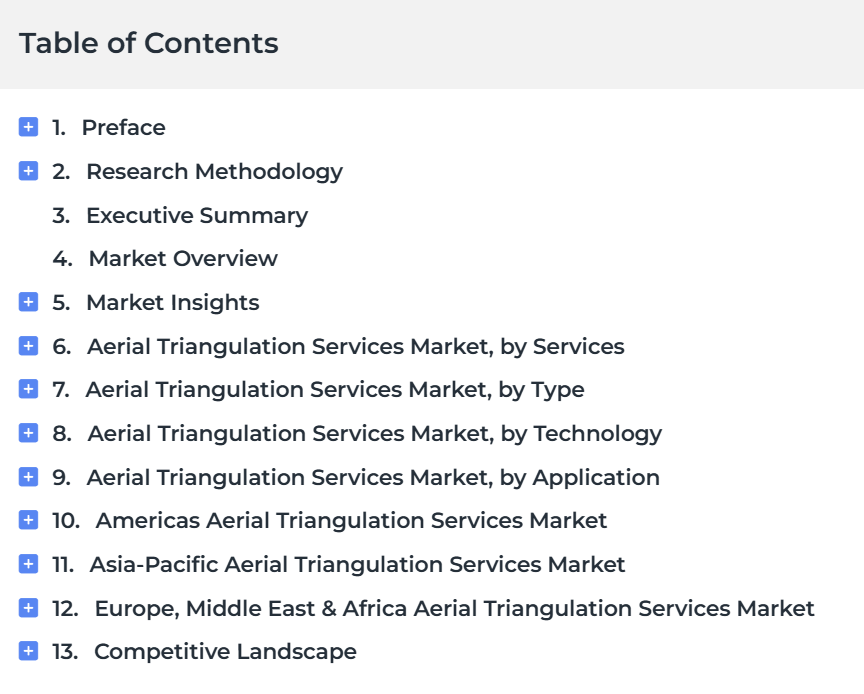Expand the Americas market plus icon
This screenshot has width=864, height=694.
[x=28, y=520]
